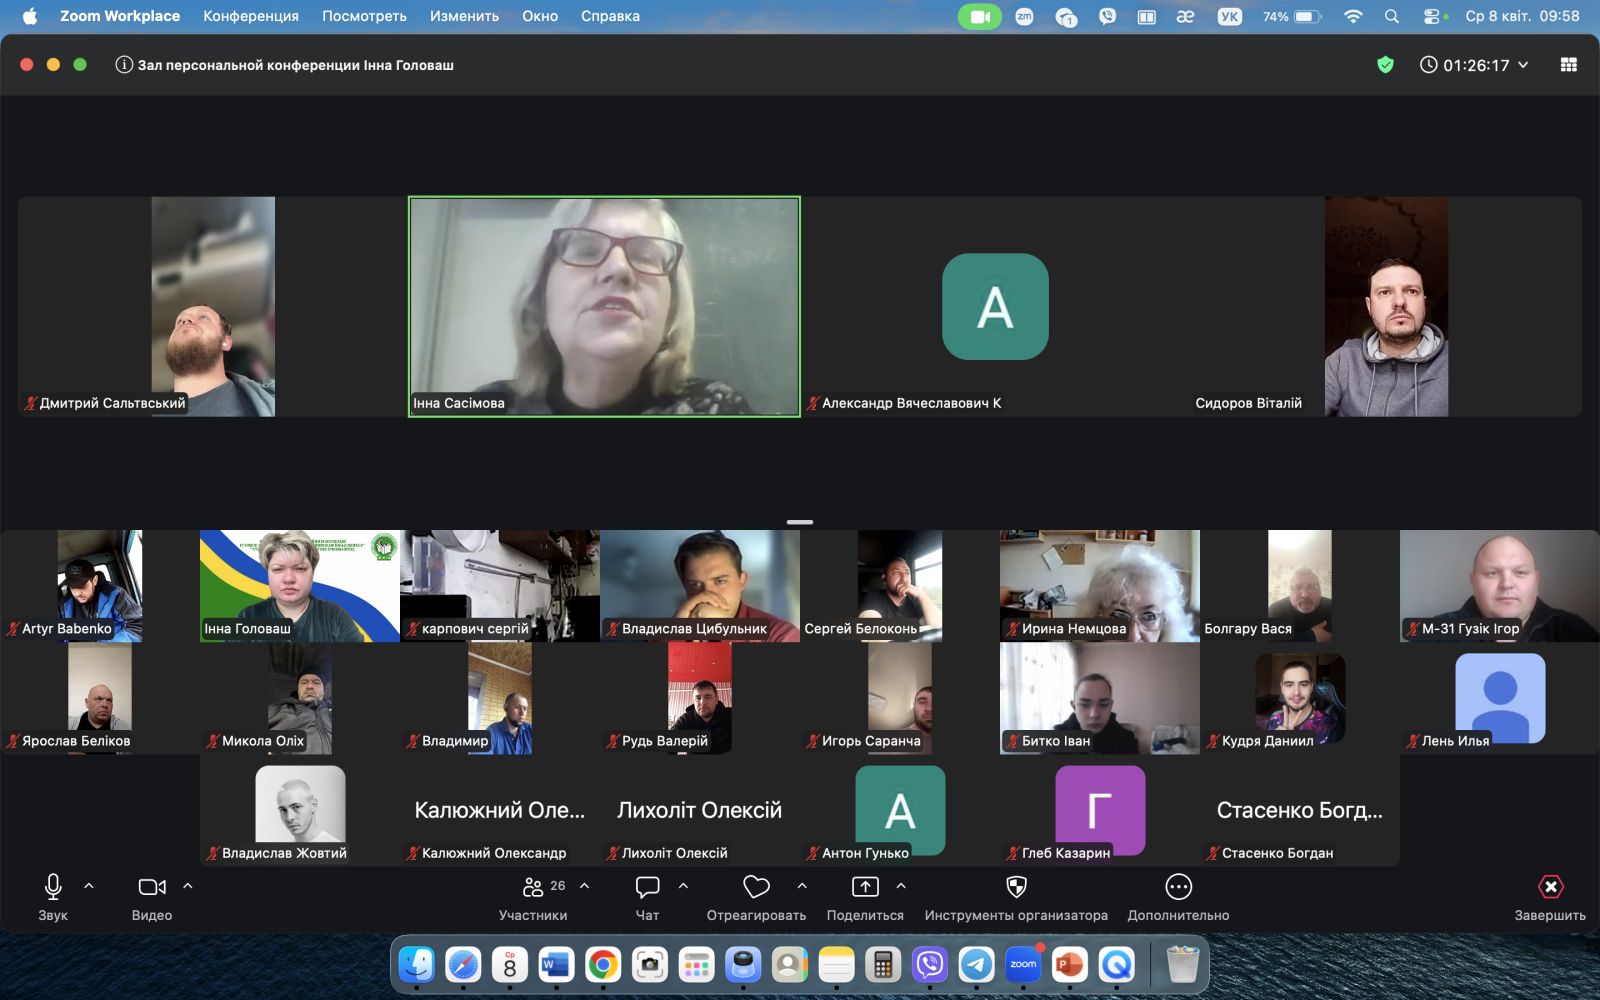Screen dimensions: 1600x1000
Task: Click the React heart icon
Action: [756, 887]
